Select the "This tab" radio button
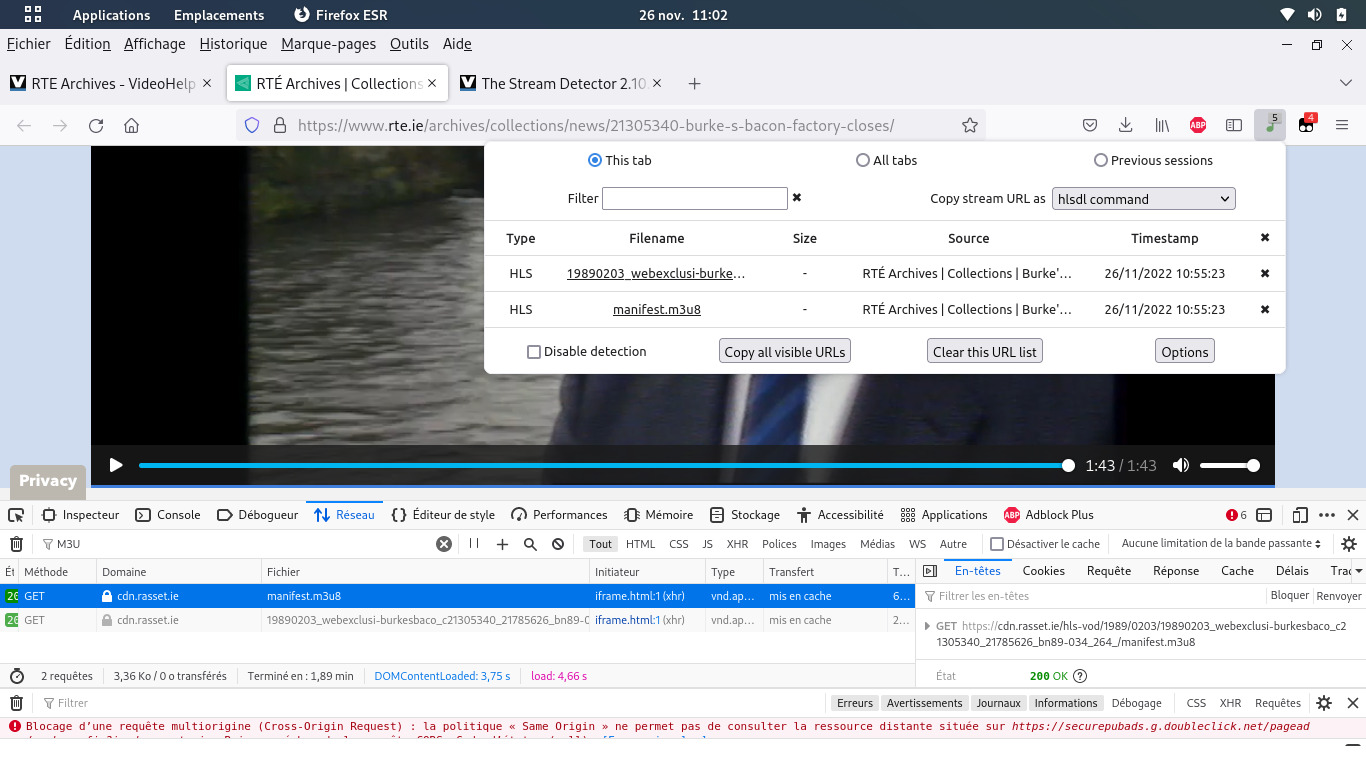The image size is (1366, 768). 595,160
